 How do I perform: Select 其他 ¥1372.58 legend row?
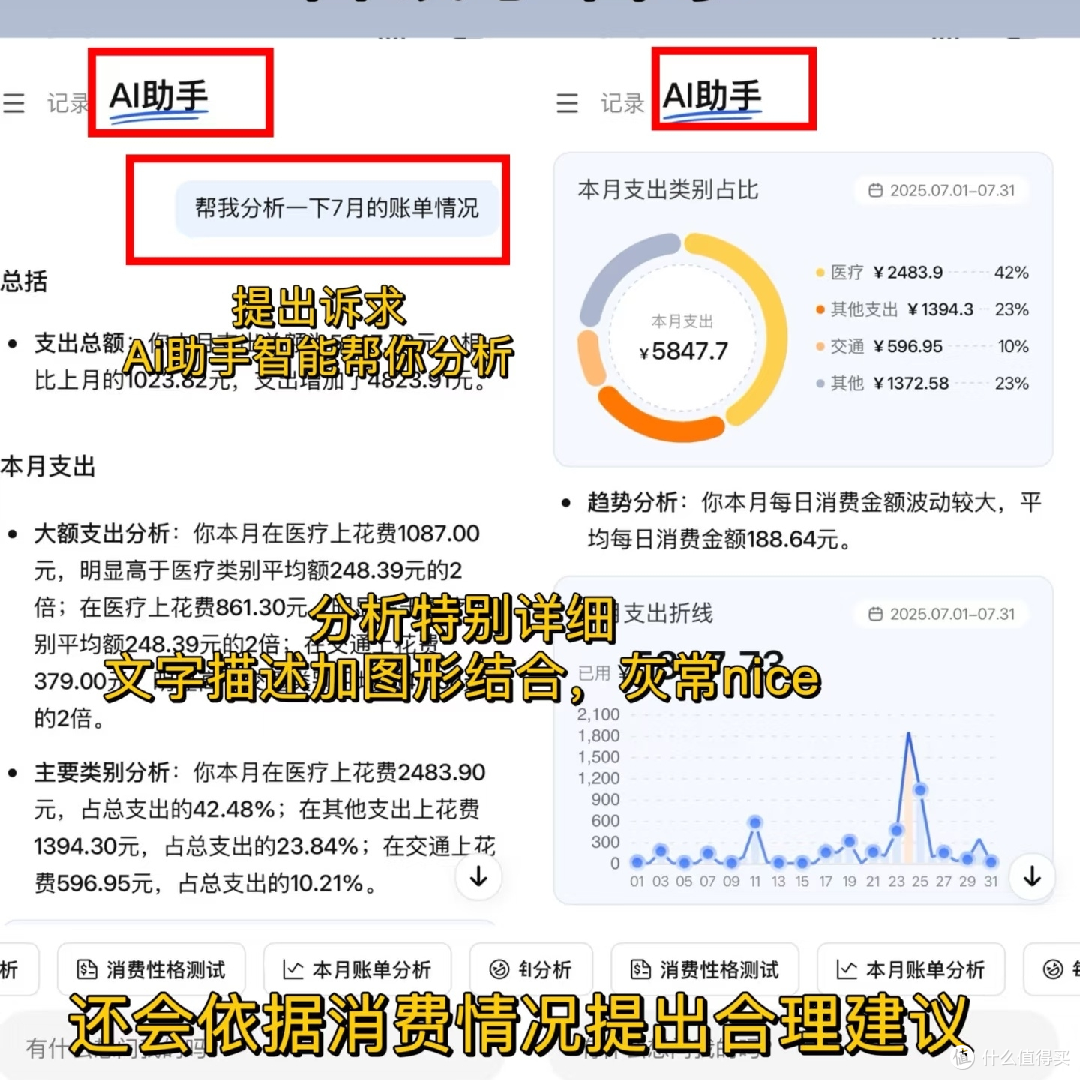[x=922, y=383]
